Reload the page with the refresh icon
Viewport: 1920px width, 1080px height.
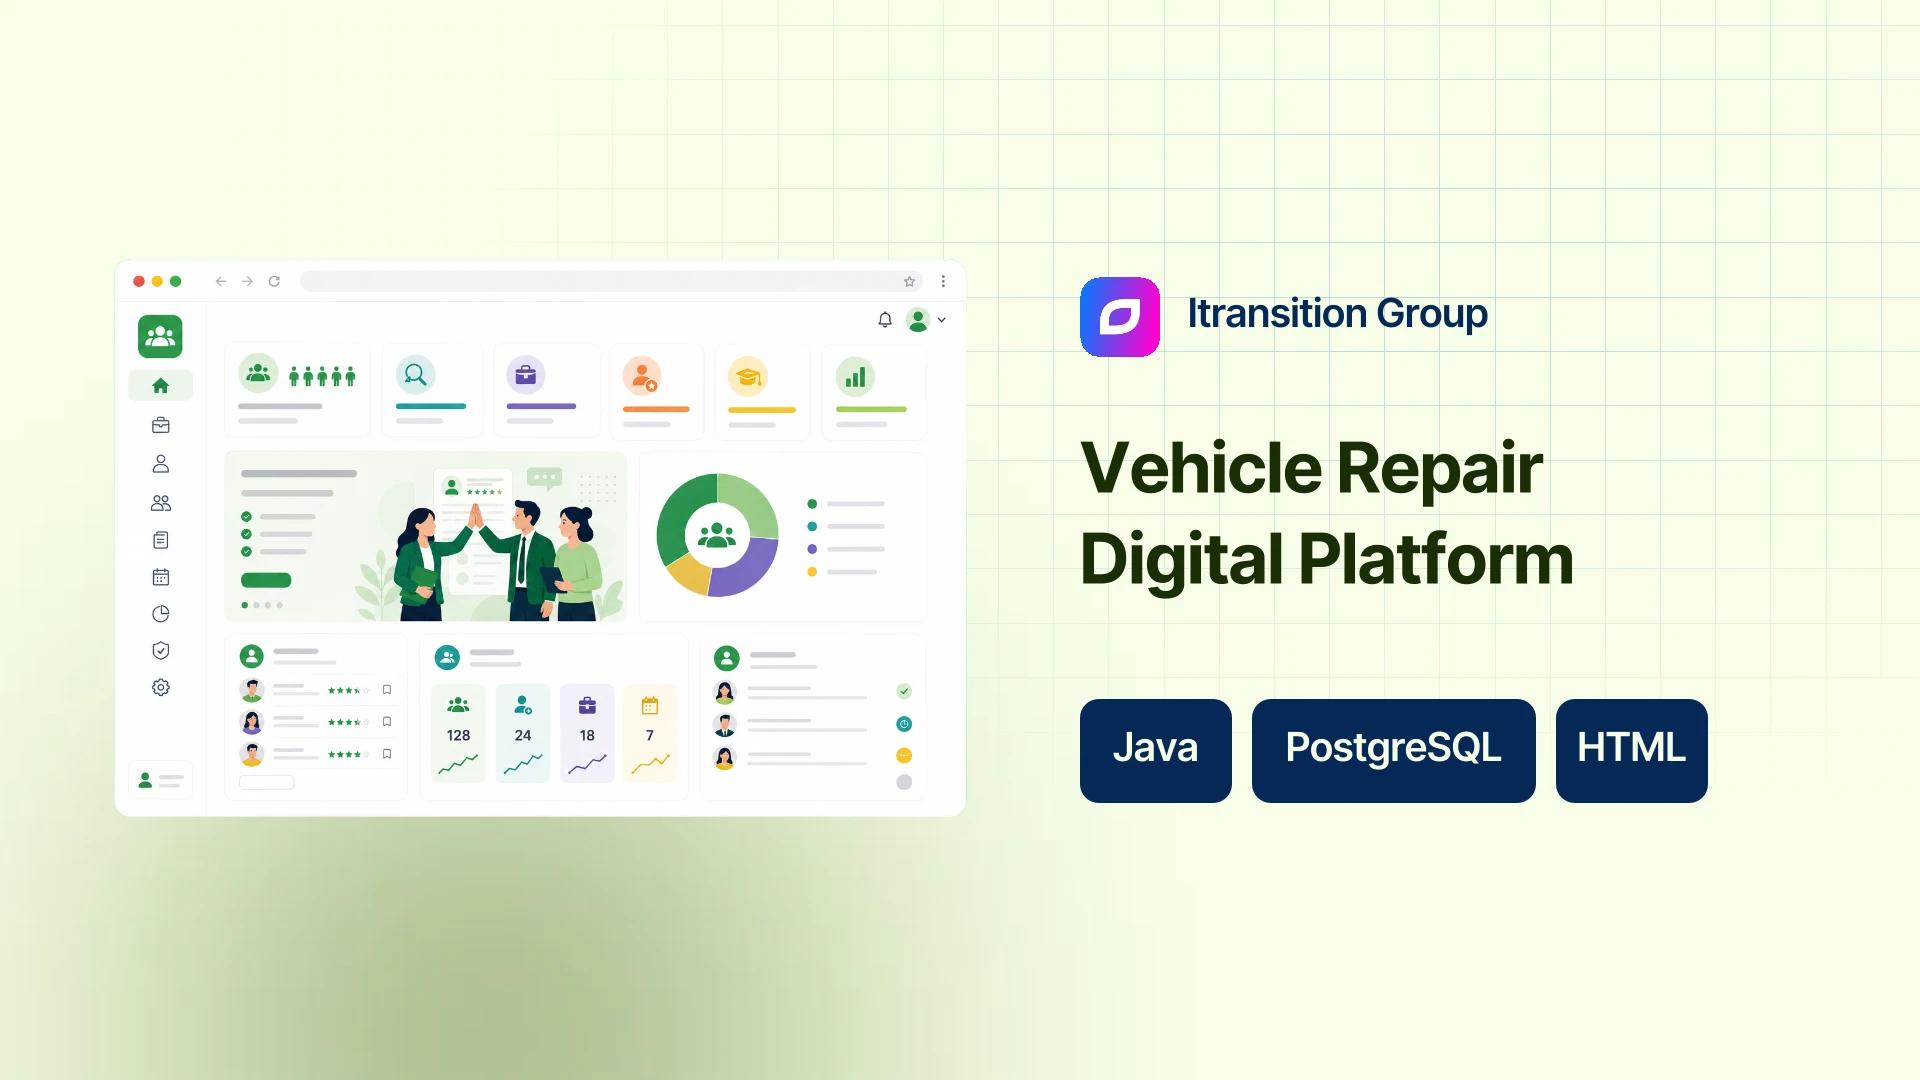pyautogui.click(x=274, y=281)
